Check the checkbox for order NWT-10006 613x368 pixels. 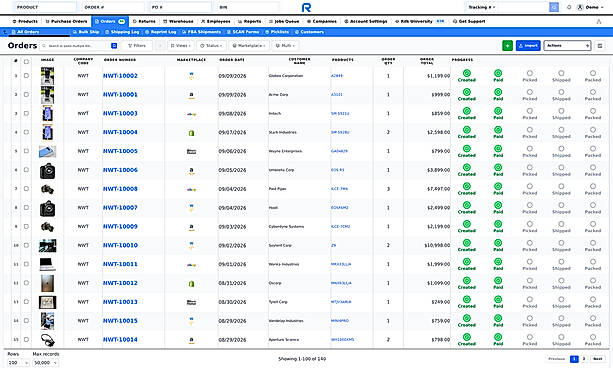point(26,170)
